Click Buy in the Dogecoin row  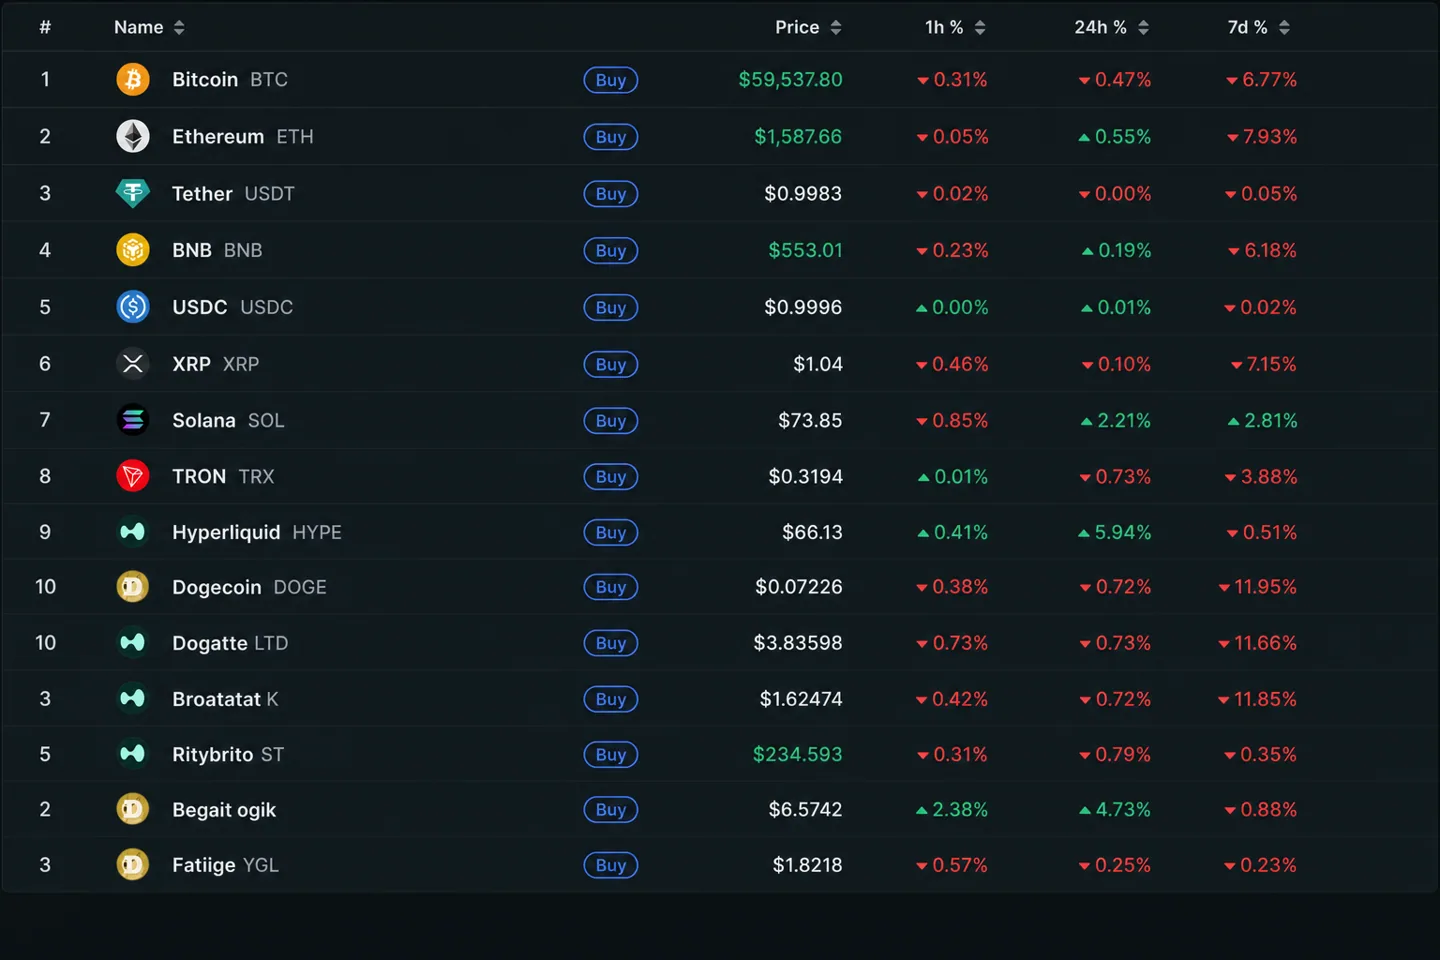pos(611,587)
